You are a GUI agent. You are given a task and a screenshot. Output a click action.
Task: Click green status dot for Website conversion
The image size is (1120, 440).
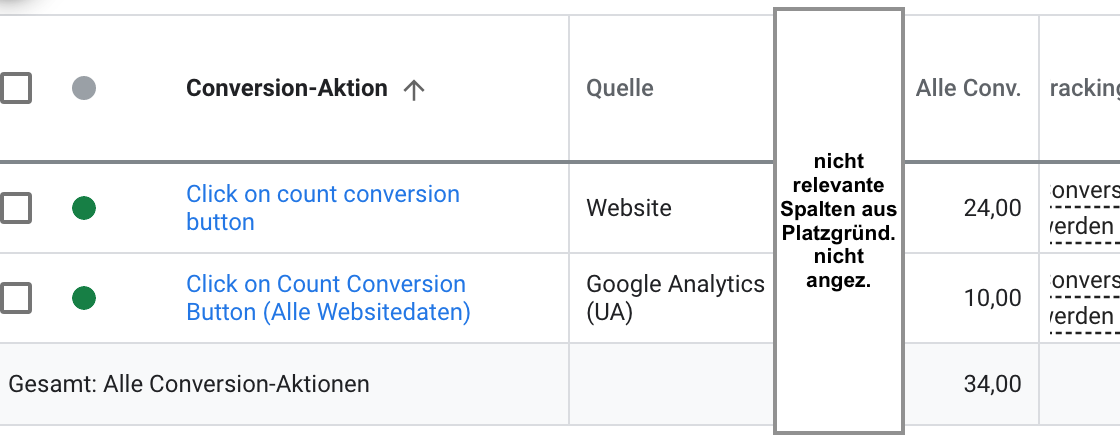tap(84, 208)
